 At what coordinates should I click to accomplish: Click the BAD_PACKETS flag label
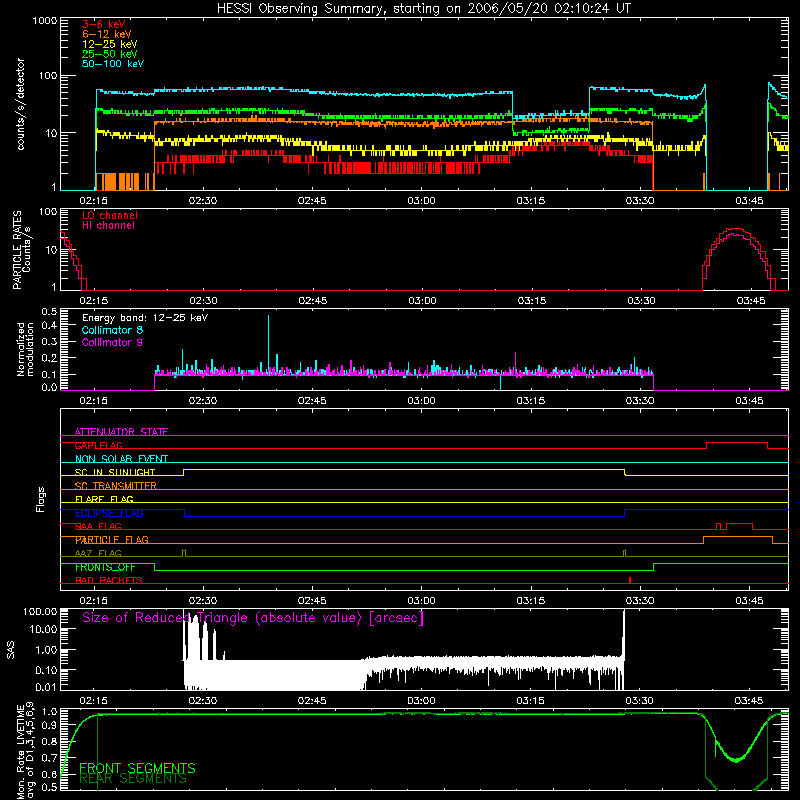tap(109, 580)
